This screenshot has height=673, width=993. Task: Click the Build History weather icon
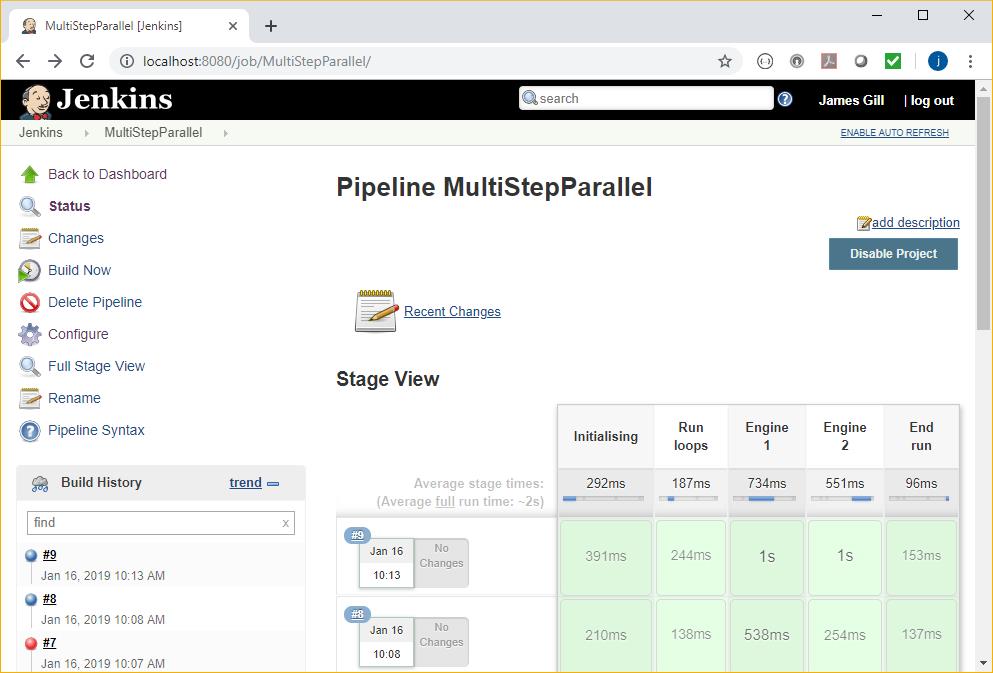pos(40,484)
